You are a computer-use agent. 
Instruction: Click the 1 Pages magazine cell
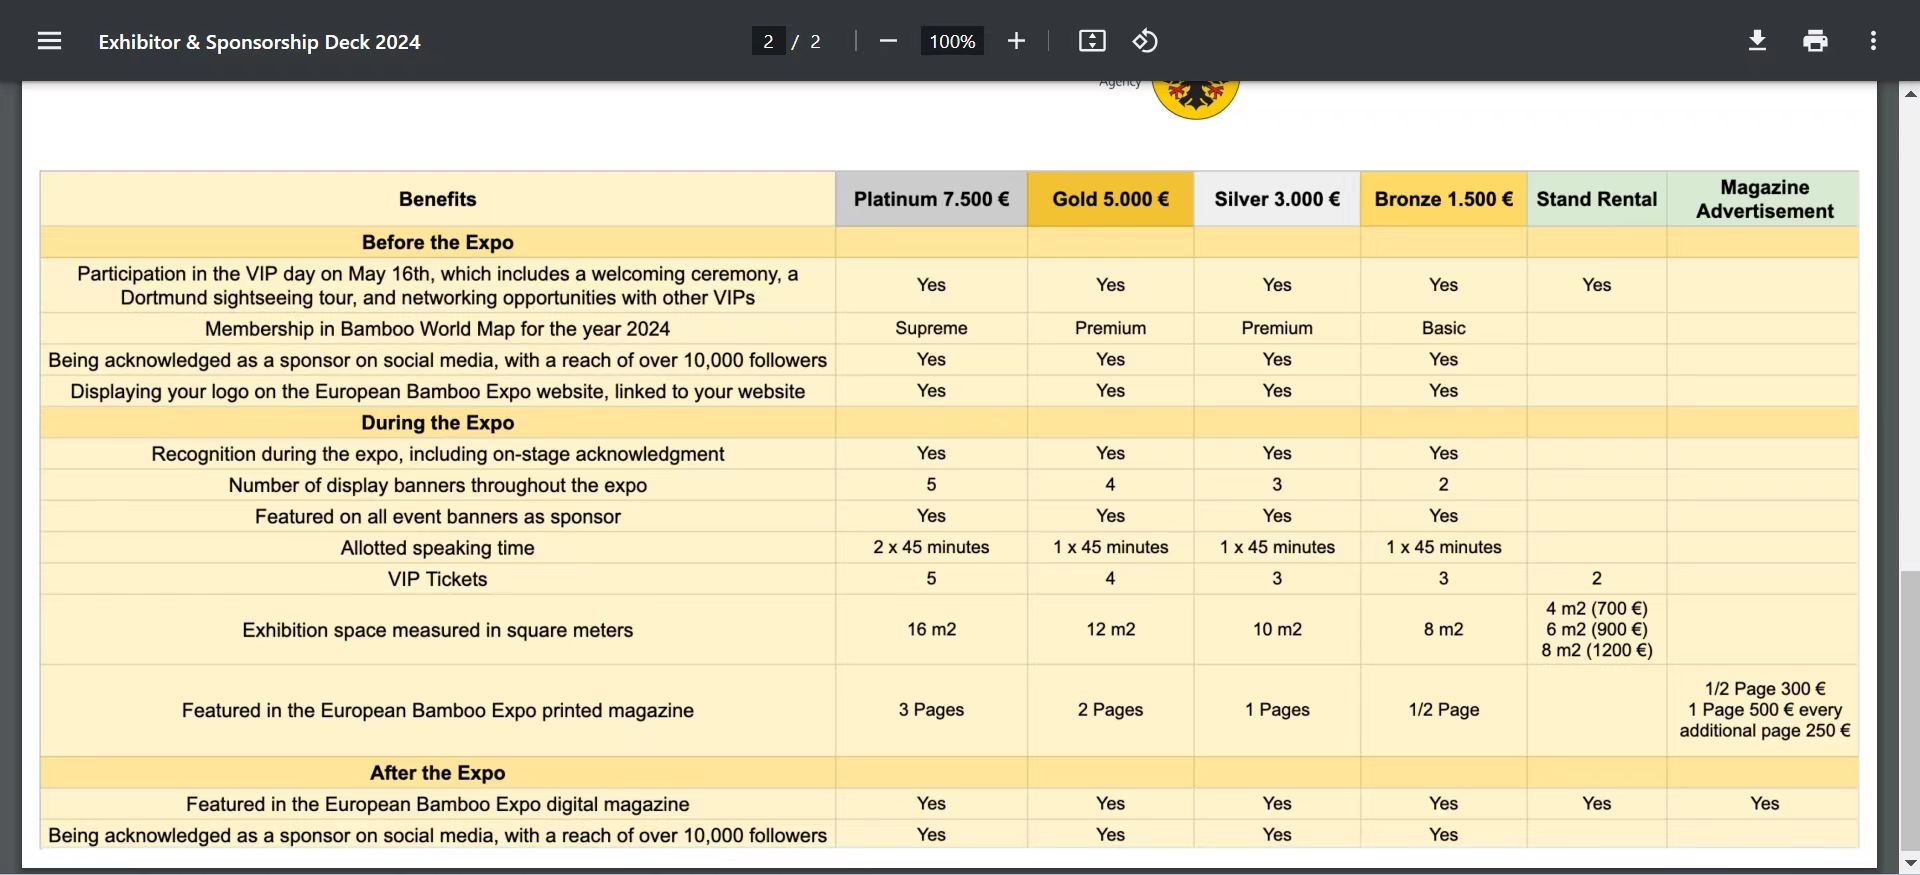(1277, 709)
